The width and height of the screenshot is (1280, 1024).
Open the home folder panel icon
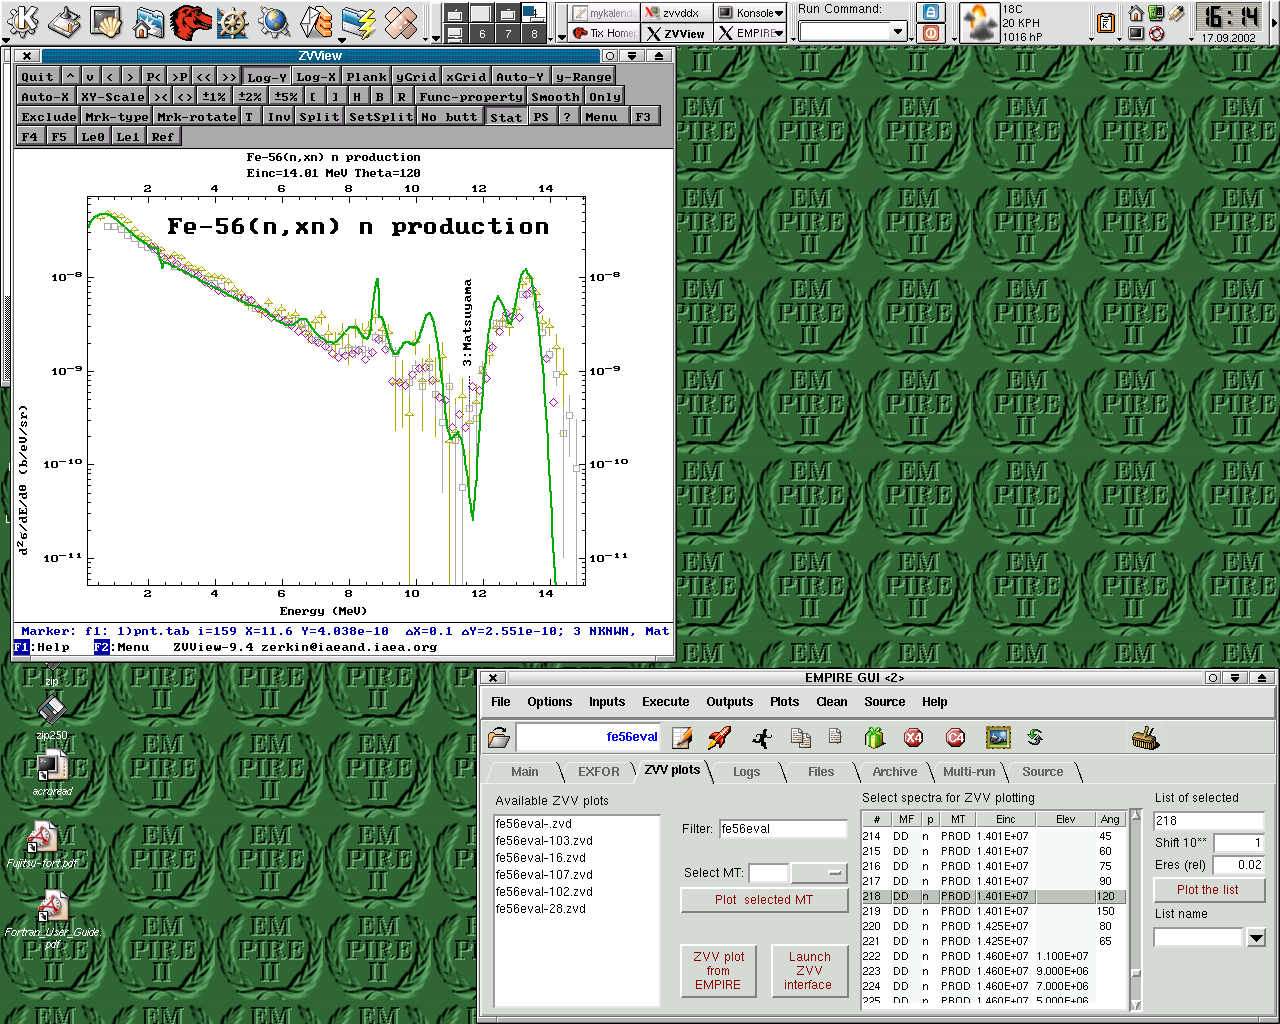(x=148, y=21)
